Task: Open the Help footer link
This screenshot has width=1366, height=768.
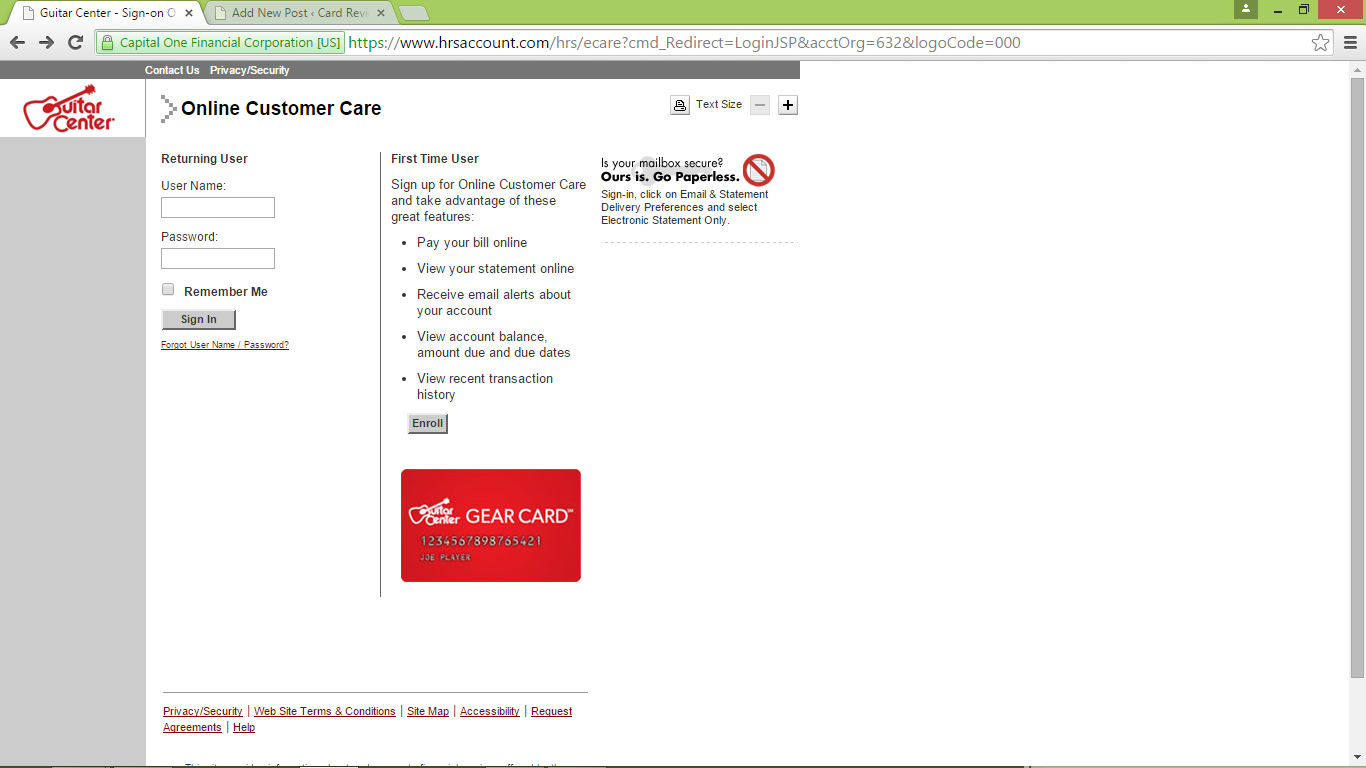Action: pos(244,727)
